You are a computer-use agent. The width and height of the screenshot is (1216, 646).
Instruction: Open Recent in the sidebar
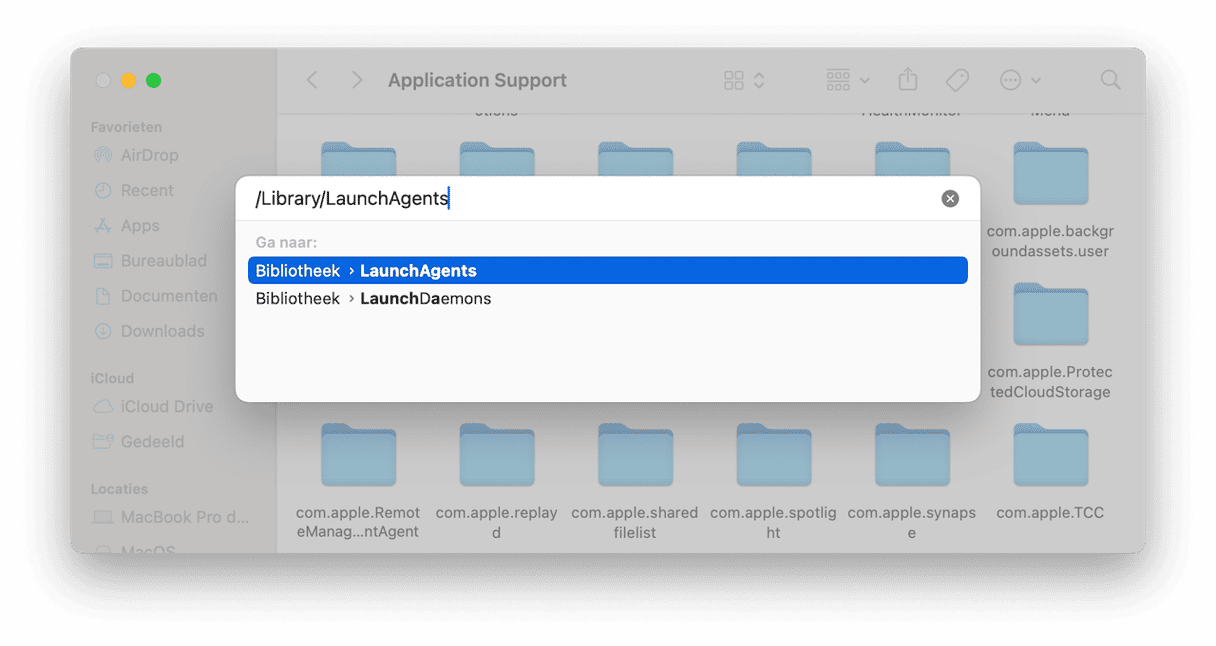pyautogui.click(x=133, y=191)
